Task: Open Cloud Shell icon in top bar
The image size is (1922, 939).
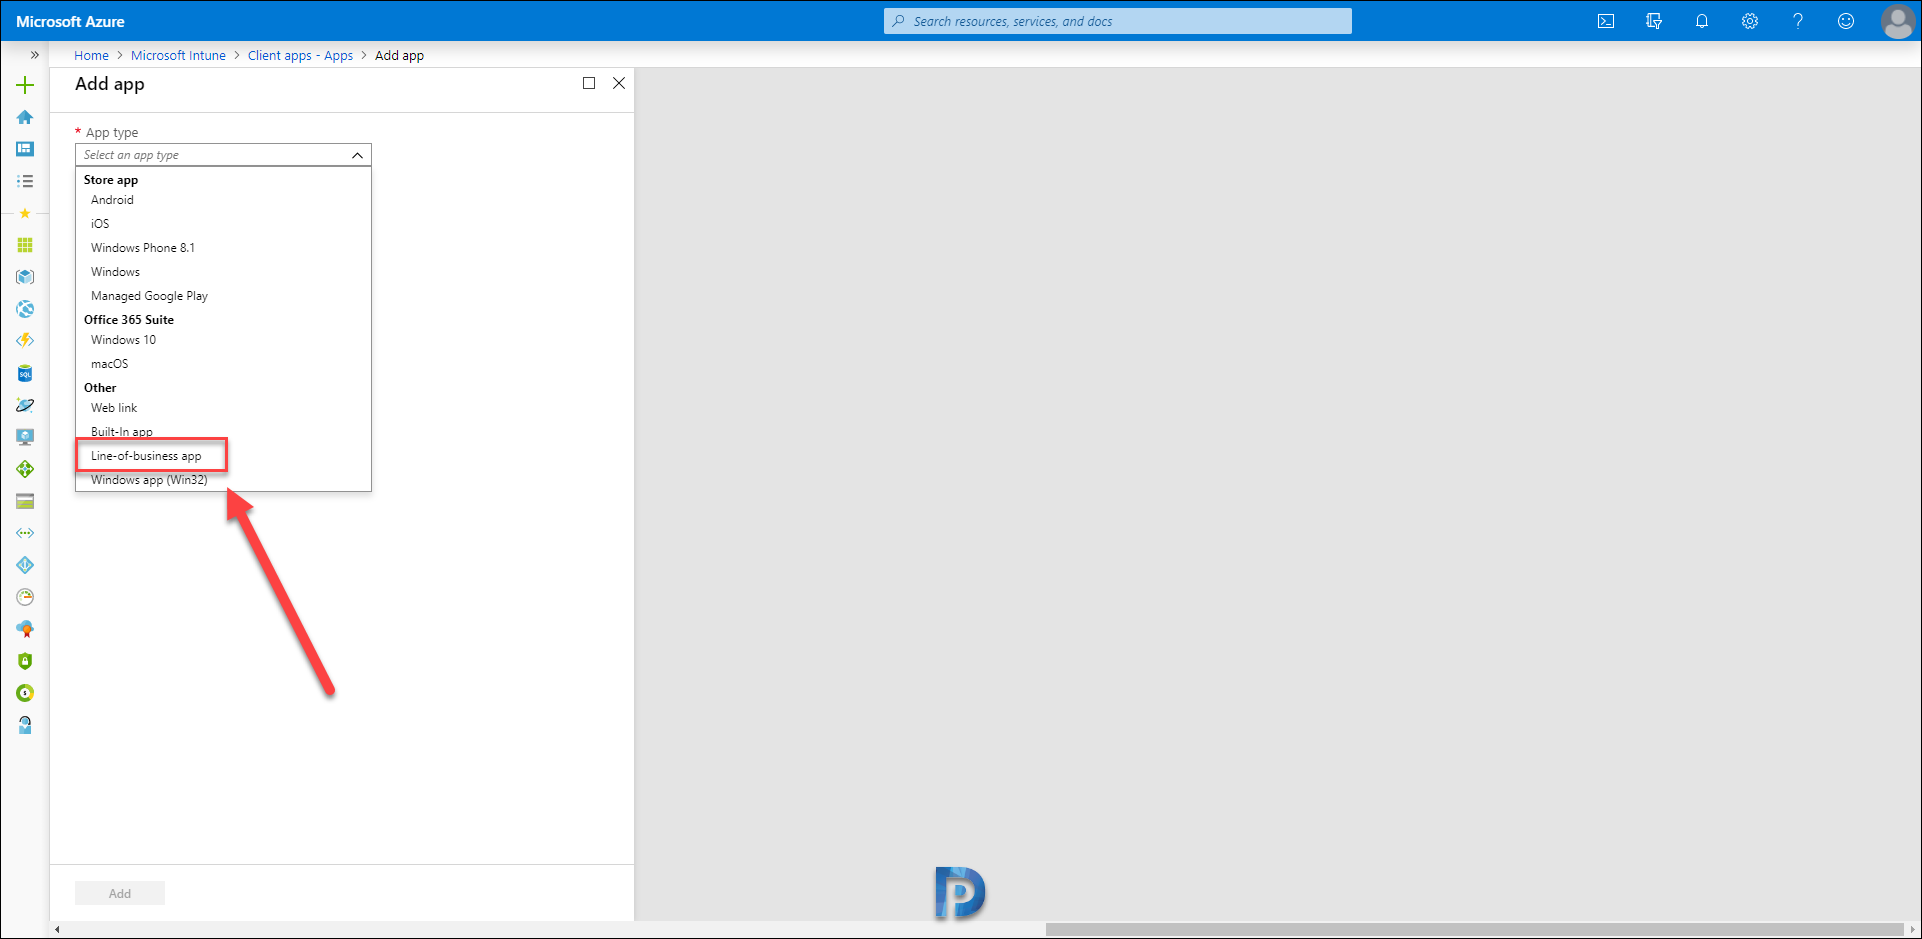Action: tap(1606, 21)
